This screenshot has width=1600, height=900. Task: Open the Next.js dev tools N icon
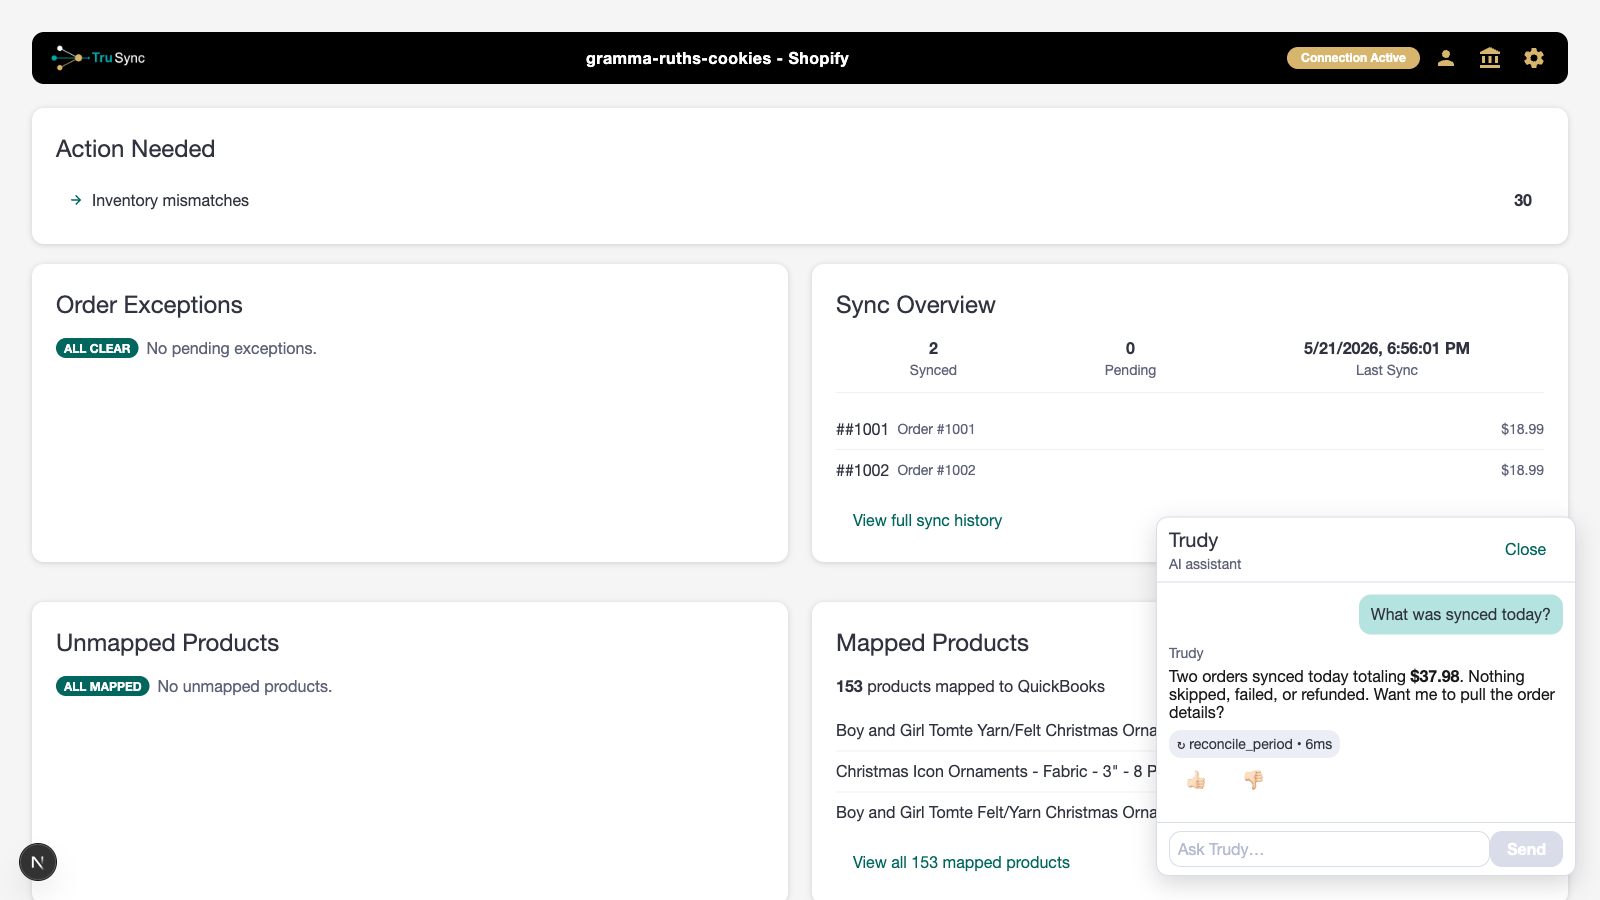pyautogui.click(x=38, y=862)
